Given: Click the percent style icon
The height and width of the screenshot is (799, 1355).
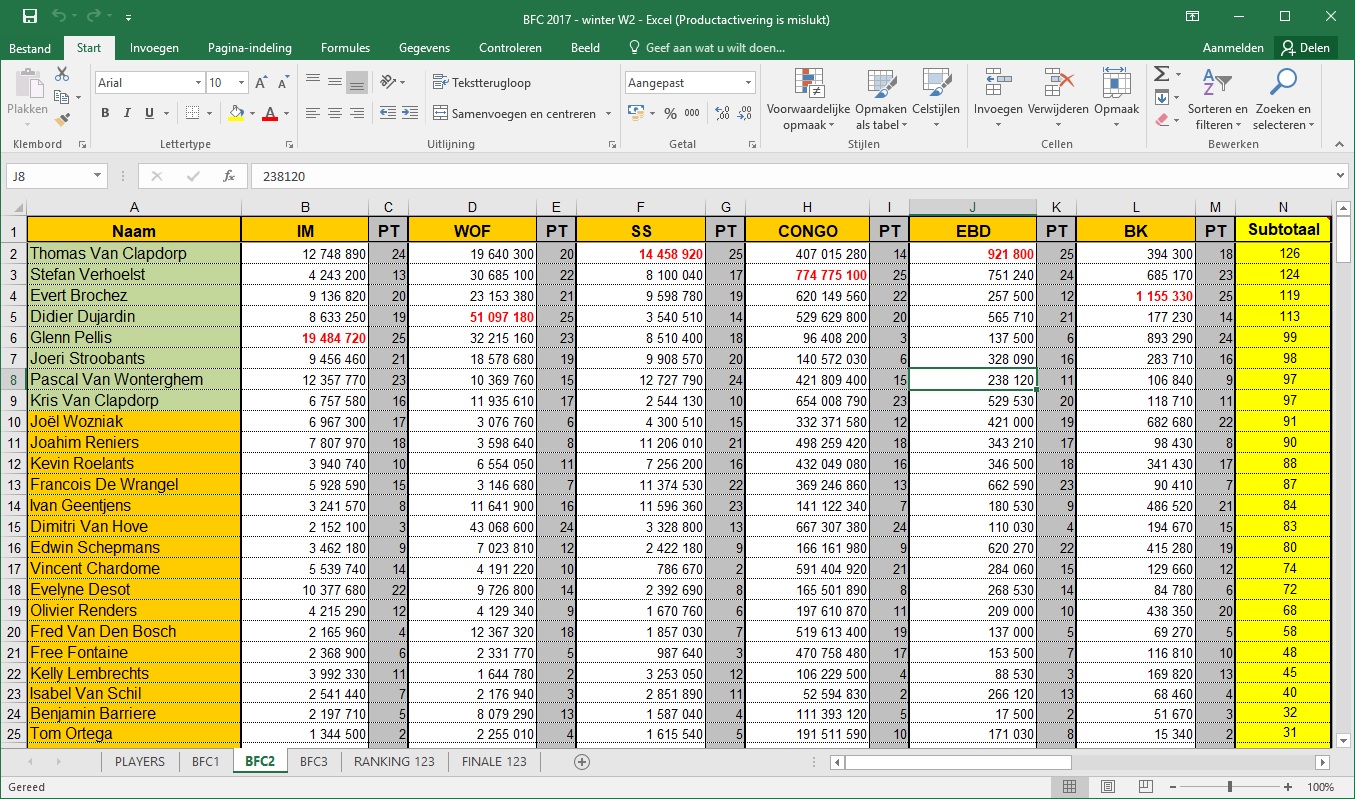Looking at the screenshot, I should (670, 114).
